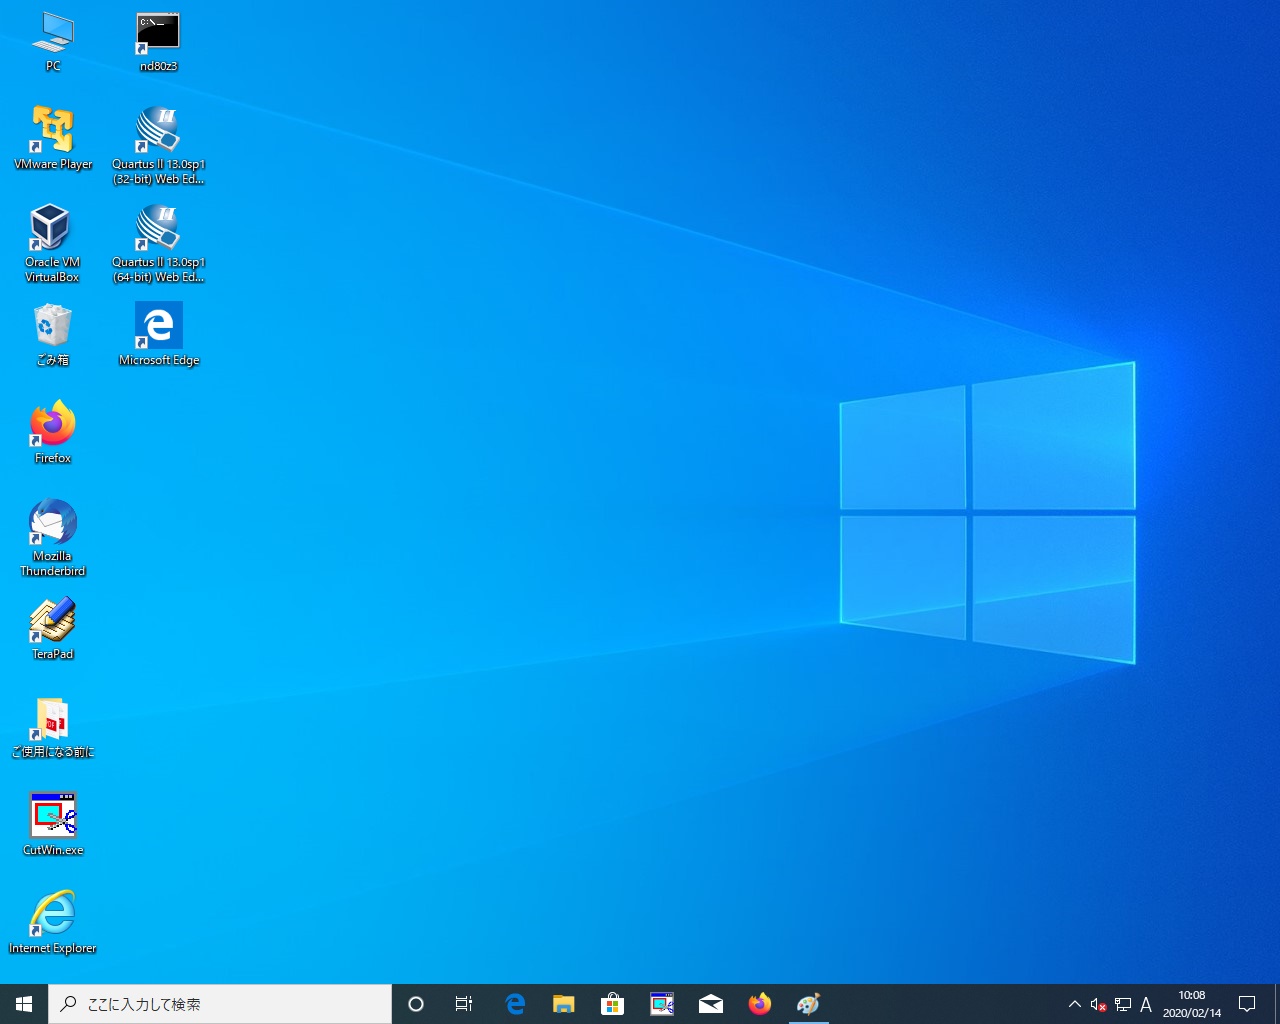The height and width of the screenshot is (1024, 1280).
Task: Select the nd80z3 command prompt shortcut
Action: pyautogui.click(x=158, y=42)
